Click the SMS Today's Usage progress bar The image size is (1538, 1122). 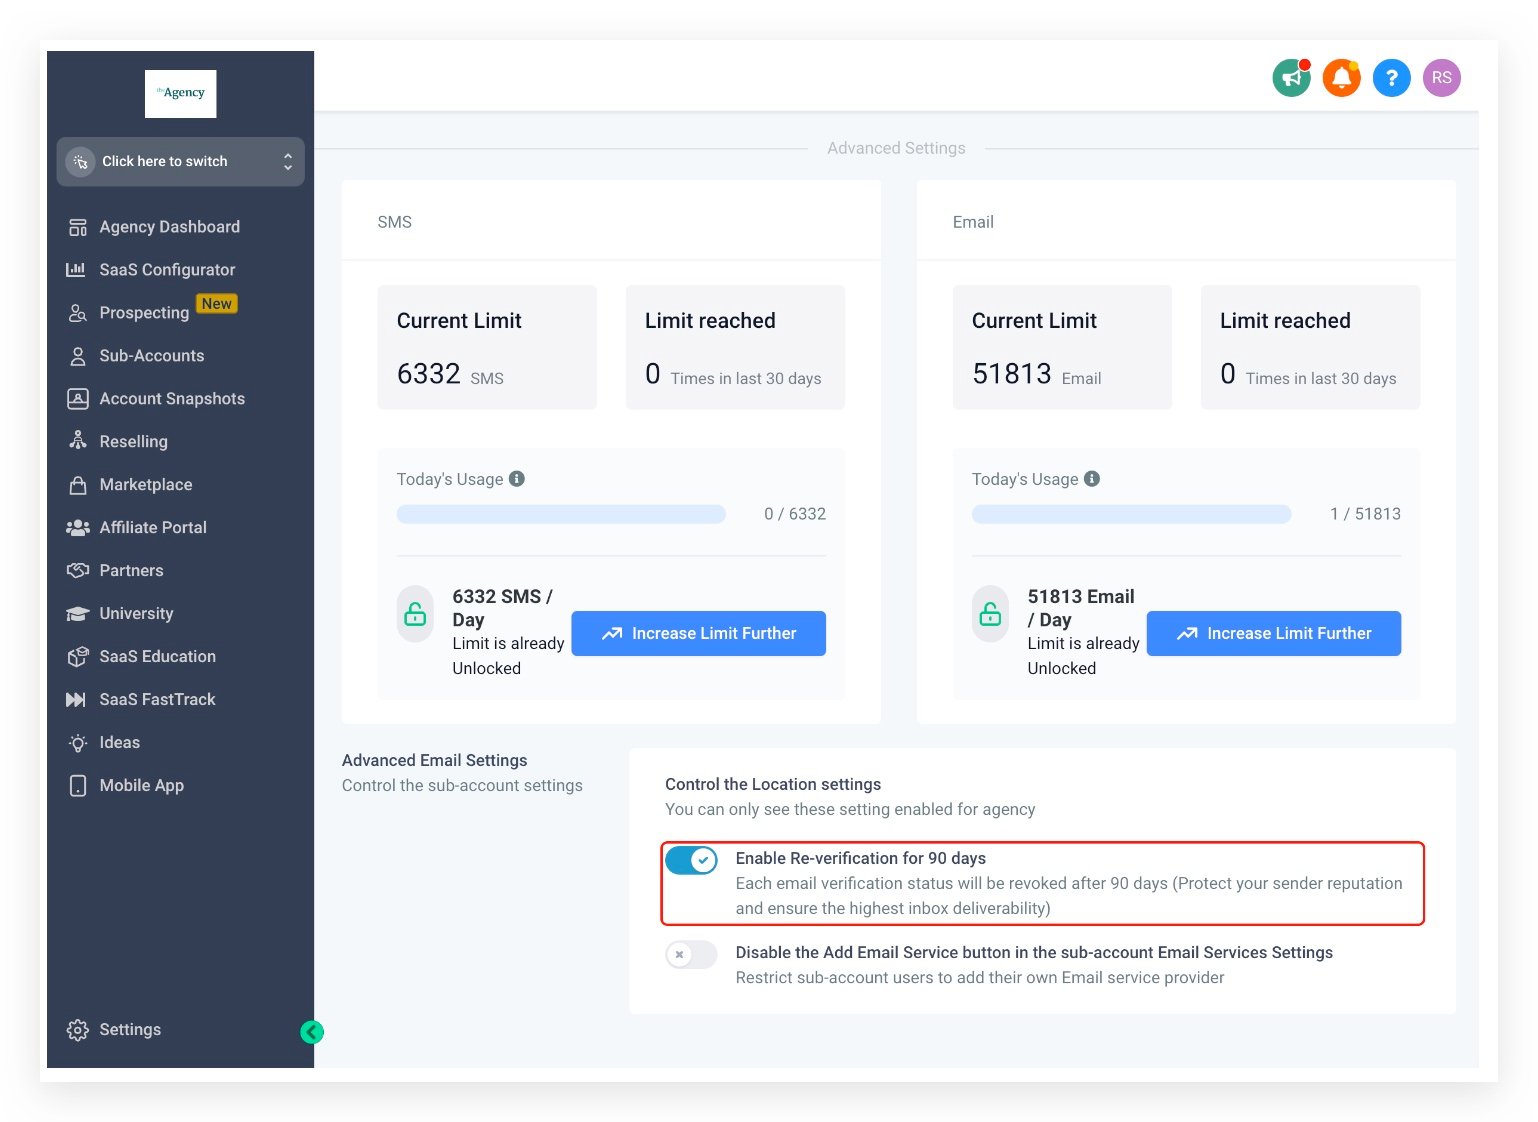[x=561, y=514]
